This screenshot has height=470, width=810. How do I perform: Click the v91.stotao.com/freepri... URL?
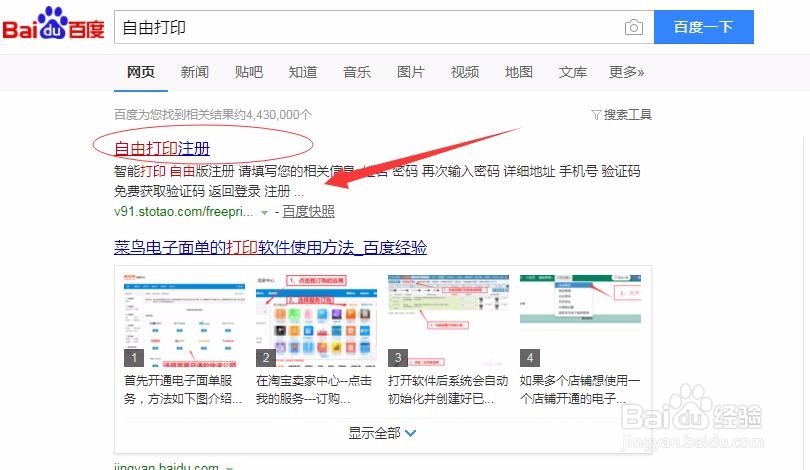point(183,211)
